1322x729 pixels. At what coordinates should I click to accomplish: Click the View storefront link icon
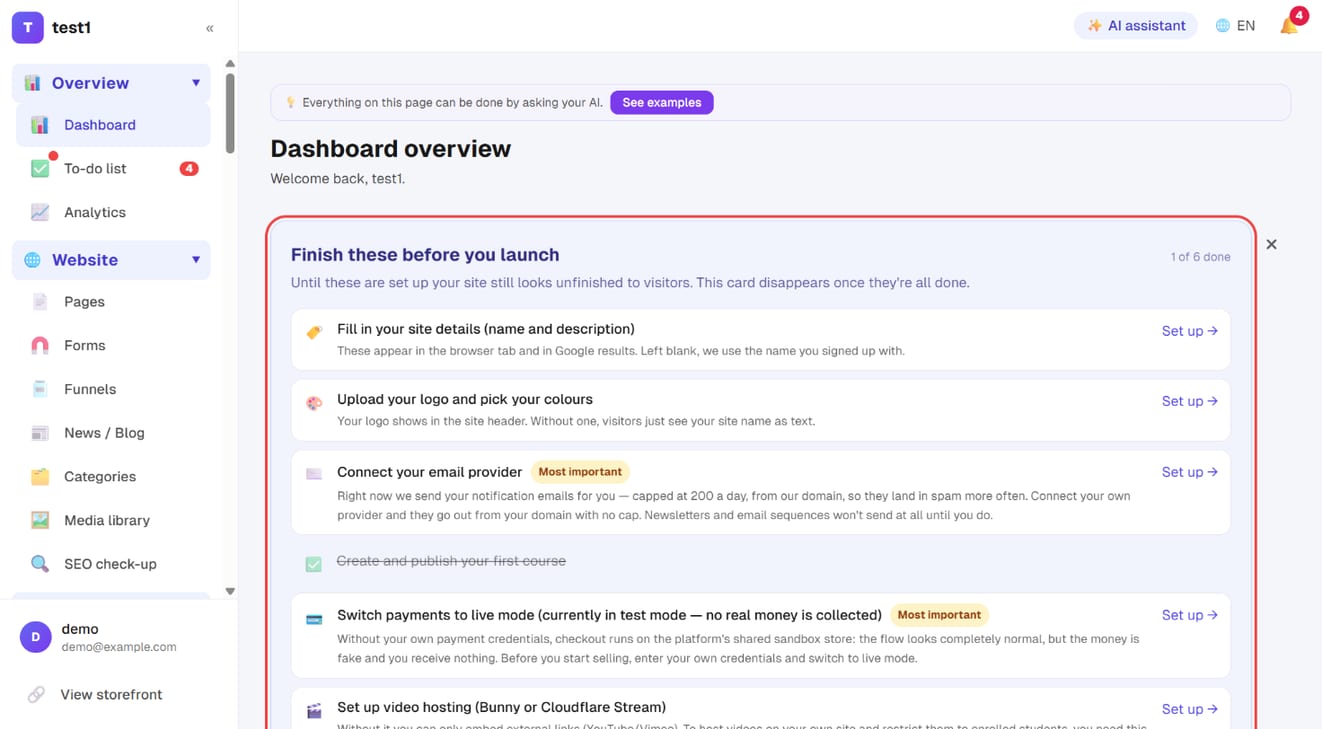coord(36,694)
